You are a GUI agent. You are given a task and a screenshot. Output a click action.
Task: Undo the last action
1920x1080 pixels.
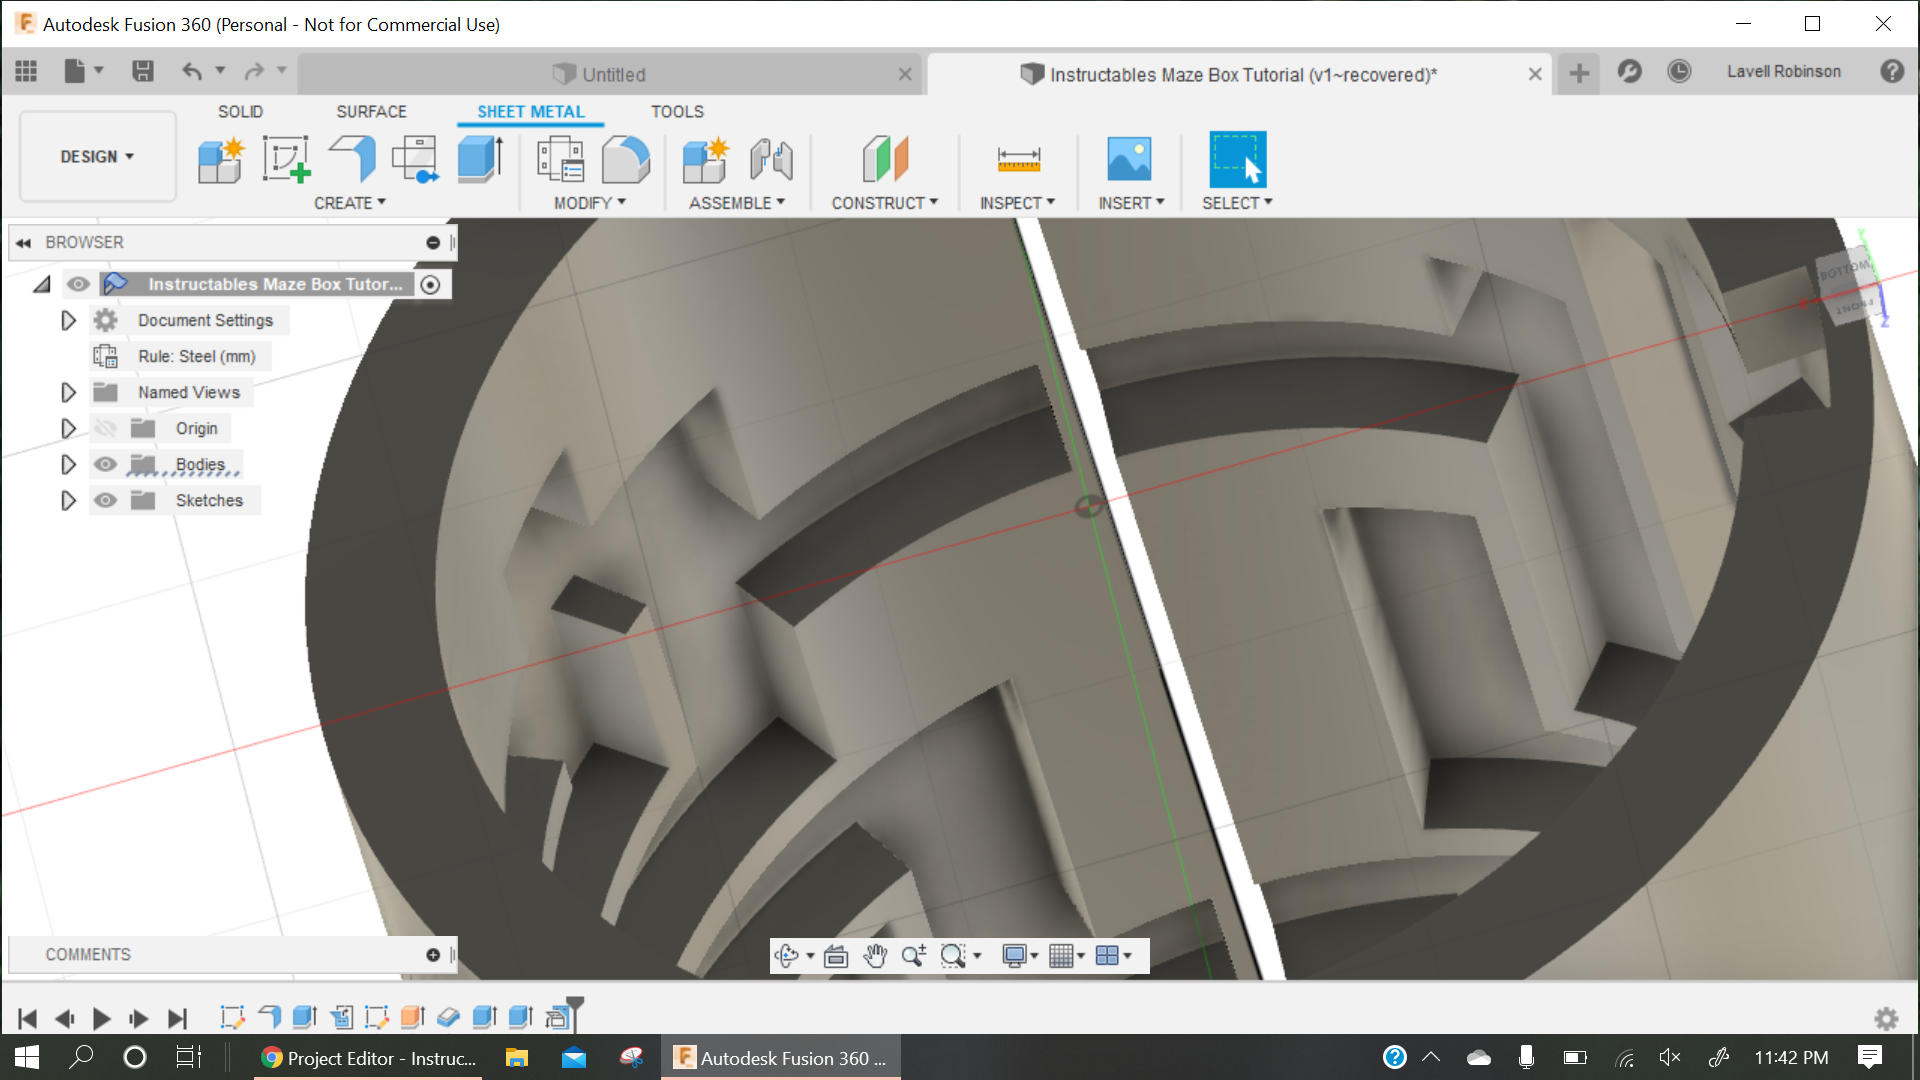(x=192, y=71)
